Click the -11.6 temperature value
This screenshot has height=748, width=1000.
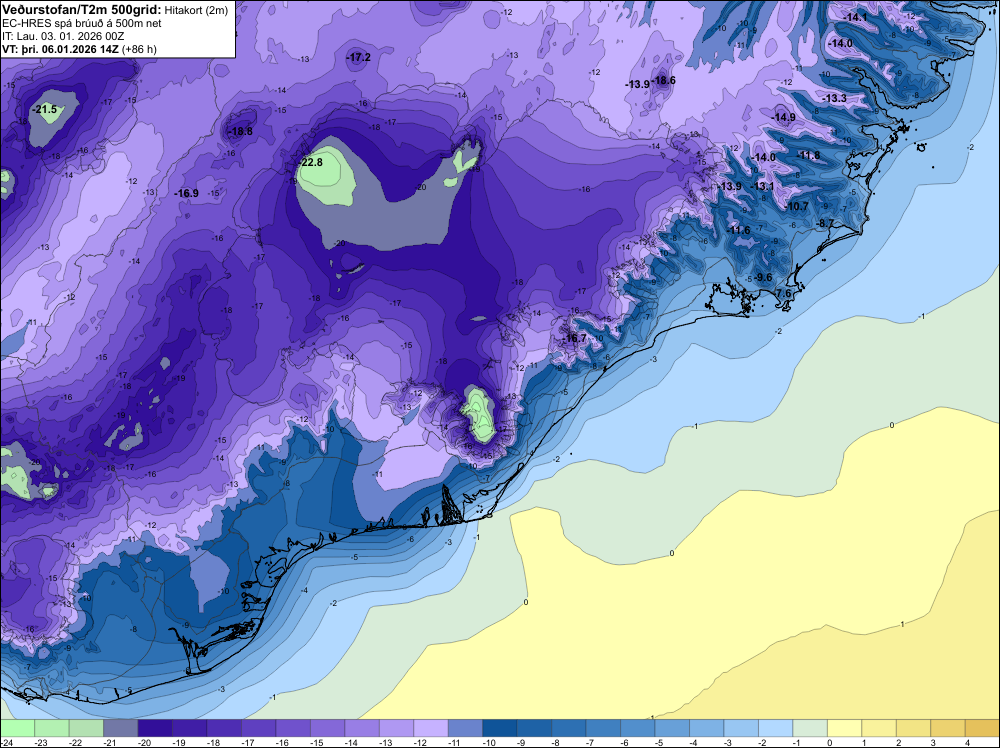[x=739, y=230]
